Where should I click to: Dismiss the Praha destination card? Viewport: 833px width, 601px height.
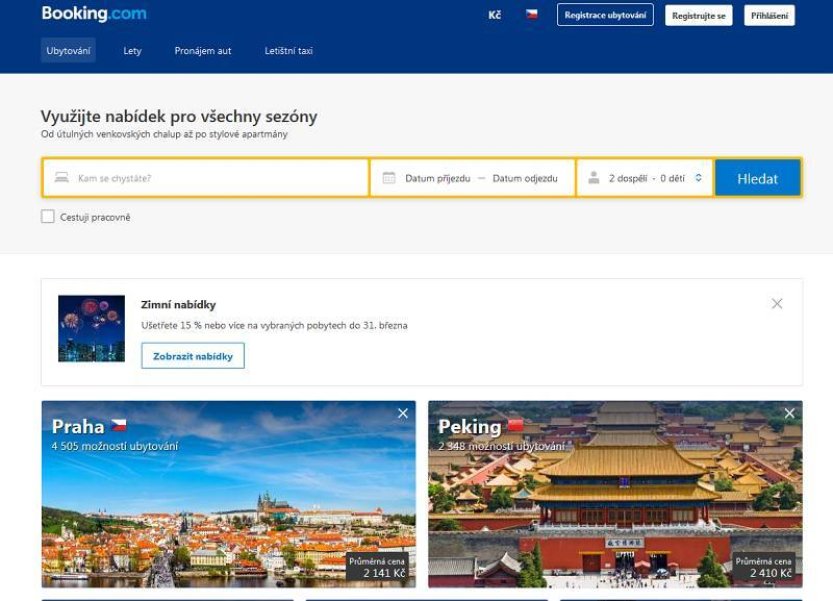tap(404, 412)
